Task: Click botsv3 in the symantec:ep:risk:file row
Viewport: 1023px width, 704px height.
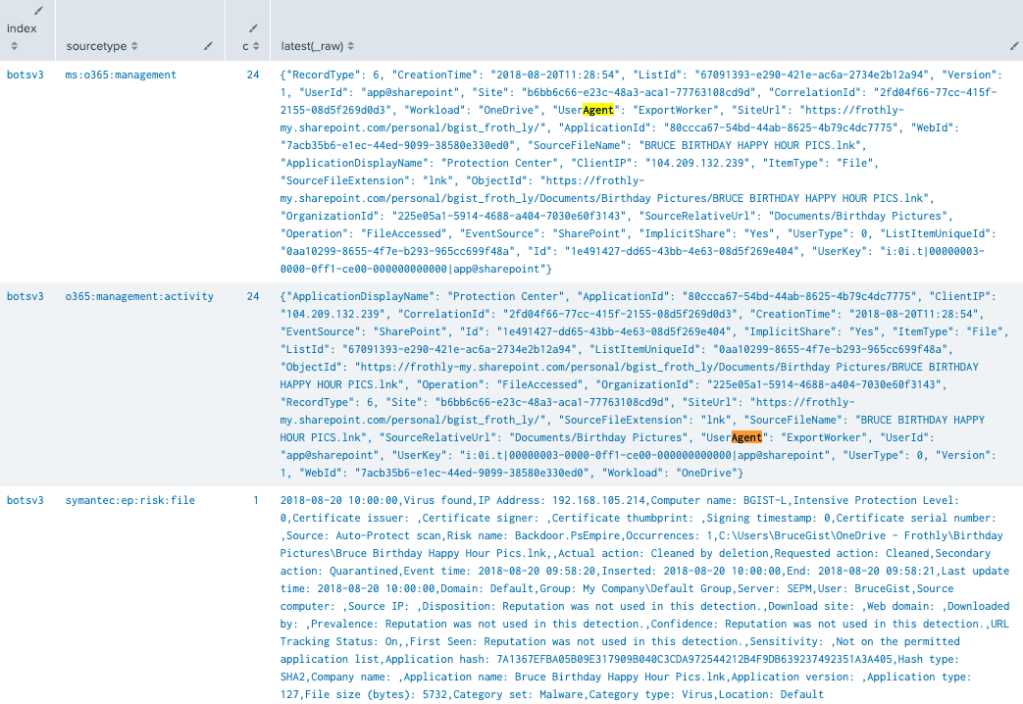Action: (25, 500)
